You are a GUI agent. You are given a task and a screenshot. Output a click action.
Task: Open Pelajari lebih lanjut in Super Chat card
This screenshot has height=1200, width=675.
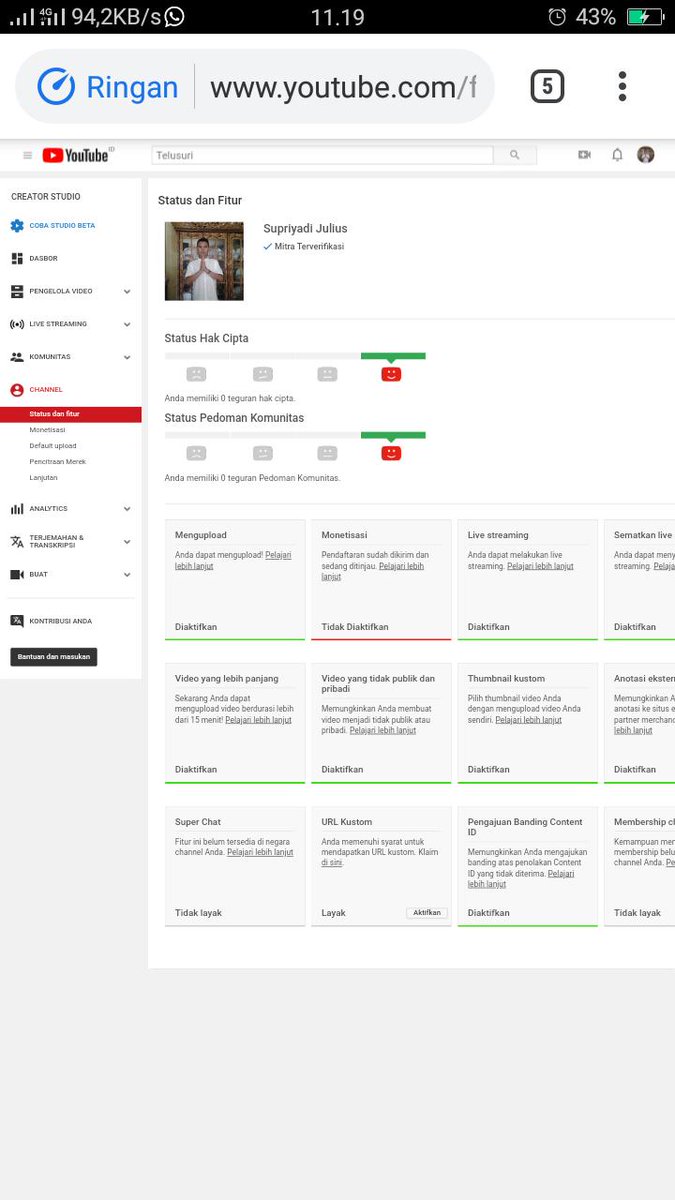260,853
